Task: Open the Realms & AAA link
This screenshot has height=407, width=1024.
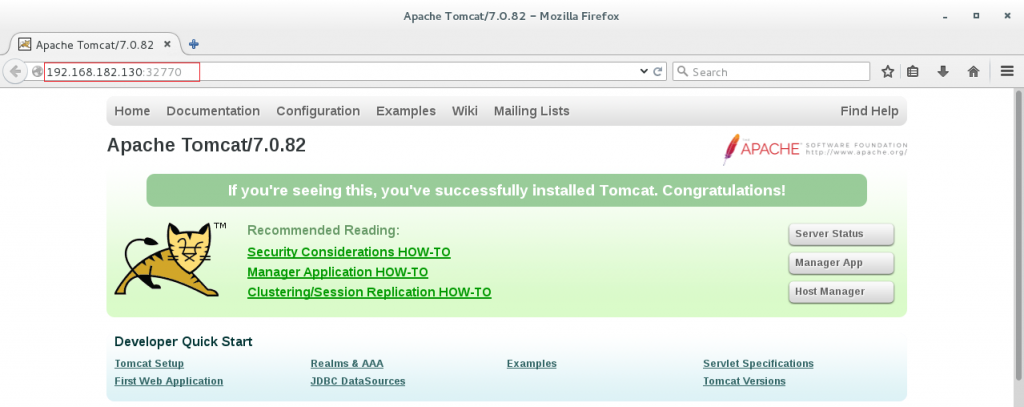Action: point(347,363)
